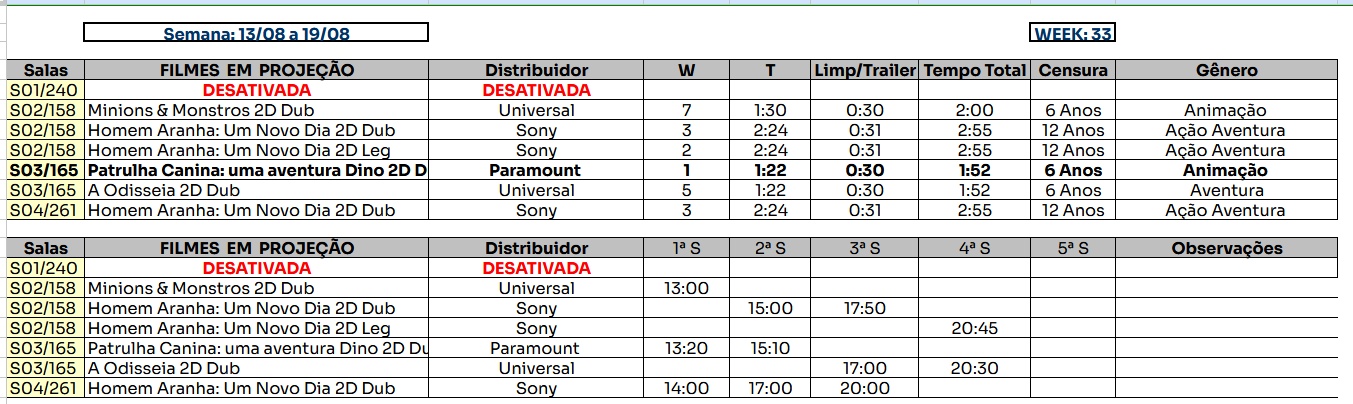Click the S04/261 room cell in bottom table

tap(46, 388)
